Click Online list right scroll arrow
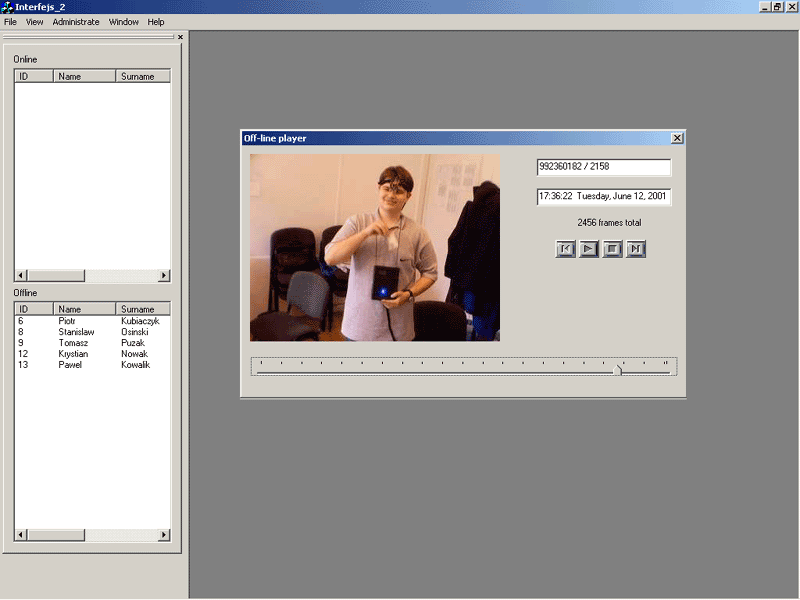The height and width of the screenshot is (600, 800). [x=164, y=276]
